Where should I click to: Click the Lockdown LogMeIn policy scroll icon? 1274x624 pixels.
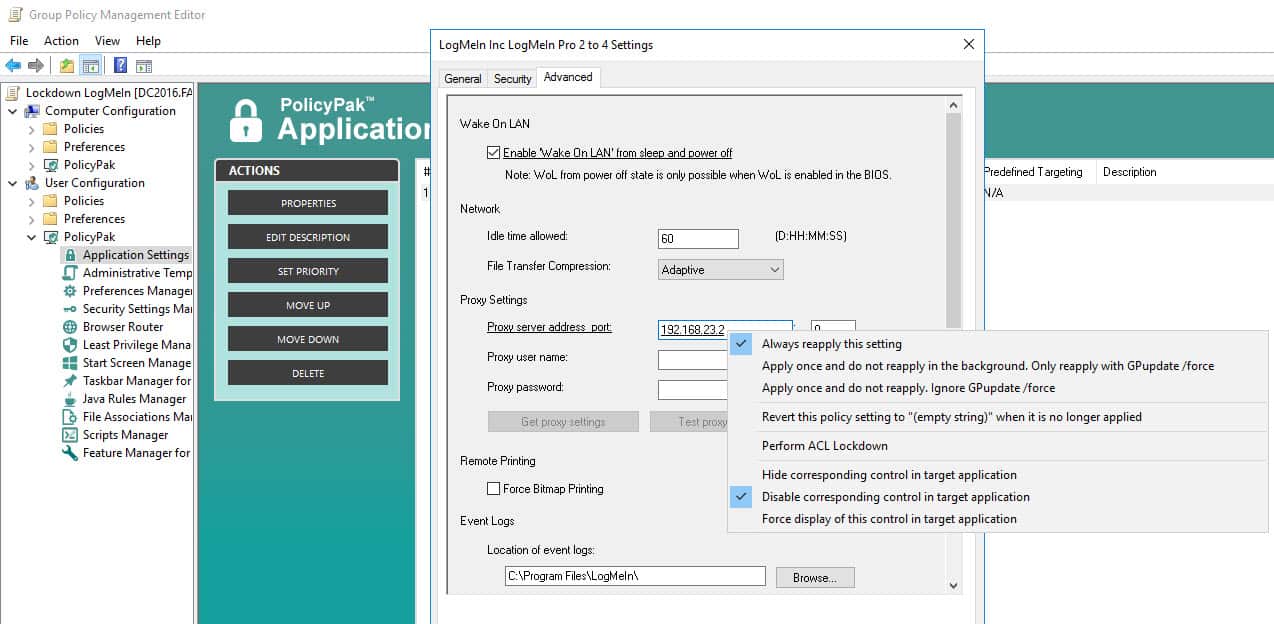pos(13,93)
